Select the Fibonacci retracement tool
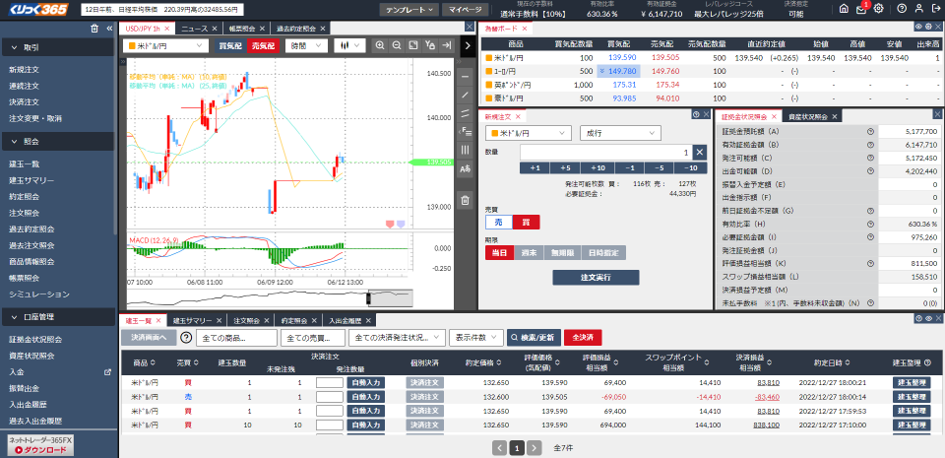Image resolution: width=945 pixels, height=458 pixels. pos(465,131)
